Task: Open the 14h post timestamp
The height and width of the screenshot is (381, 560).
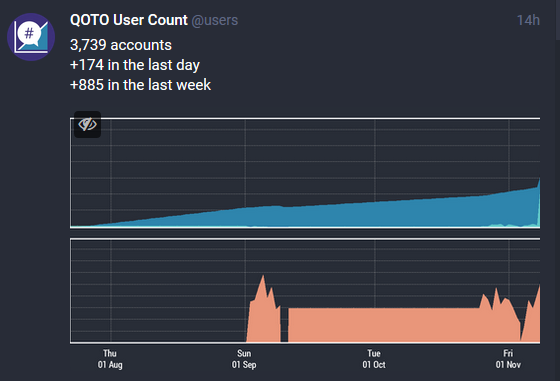Action: [528, 20]
